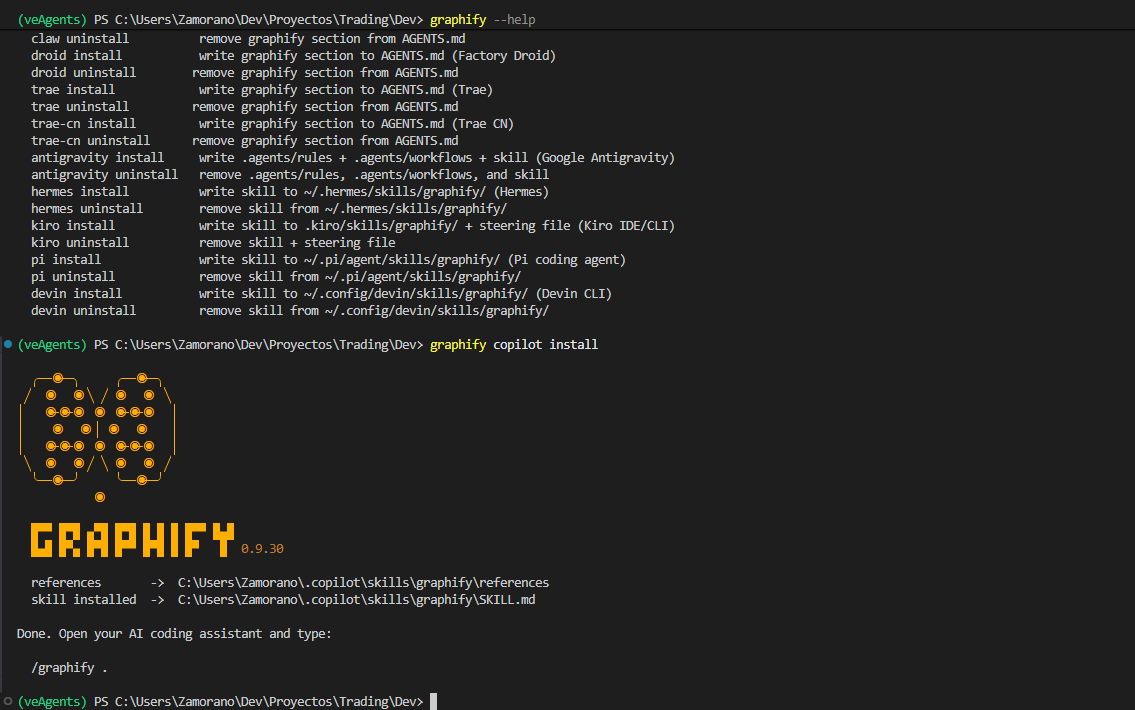The height and width of the screenshot is (710, 1135).
Task: Click the 'antigravity install' command entry
Action: pyautogui.click(x=98, y=158)
